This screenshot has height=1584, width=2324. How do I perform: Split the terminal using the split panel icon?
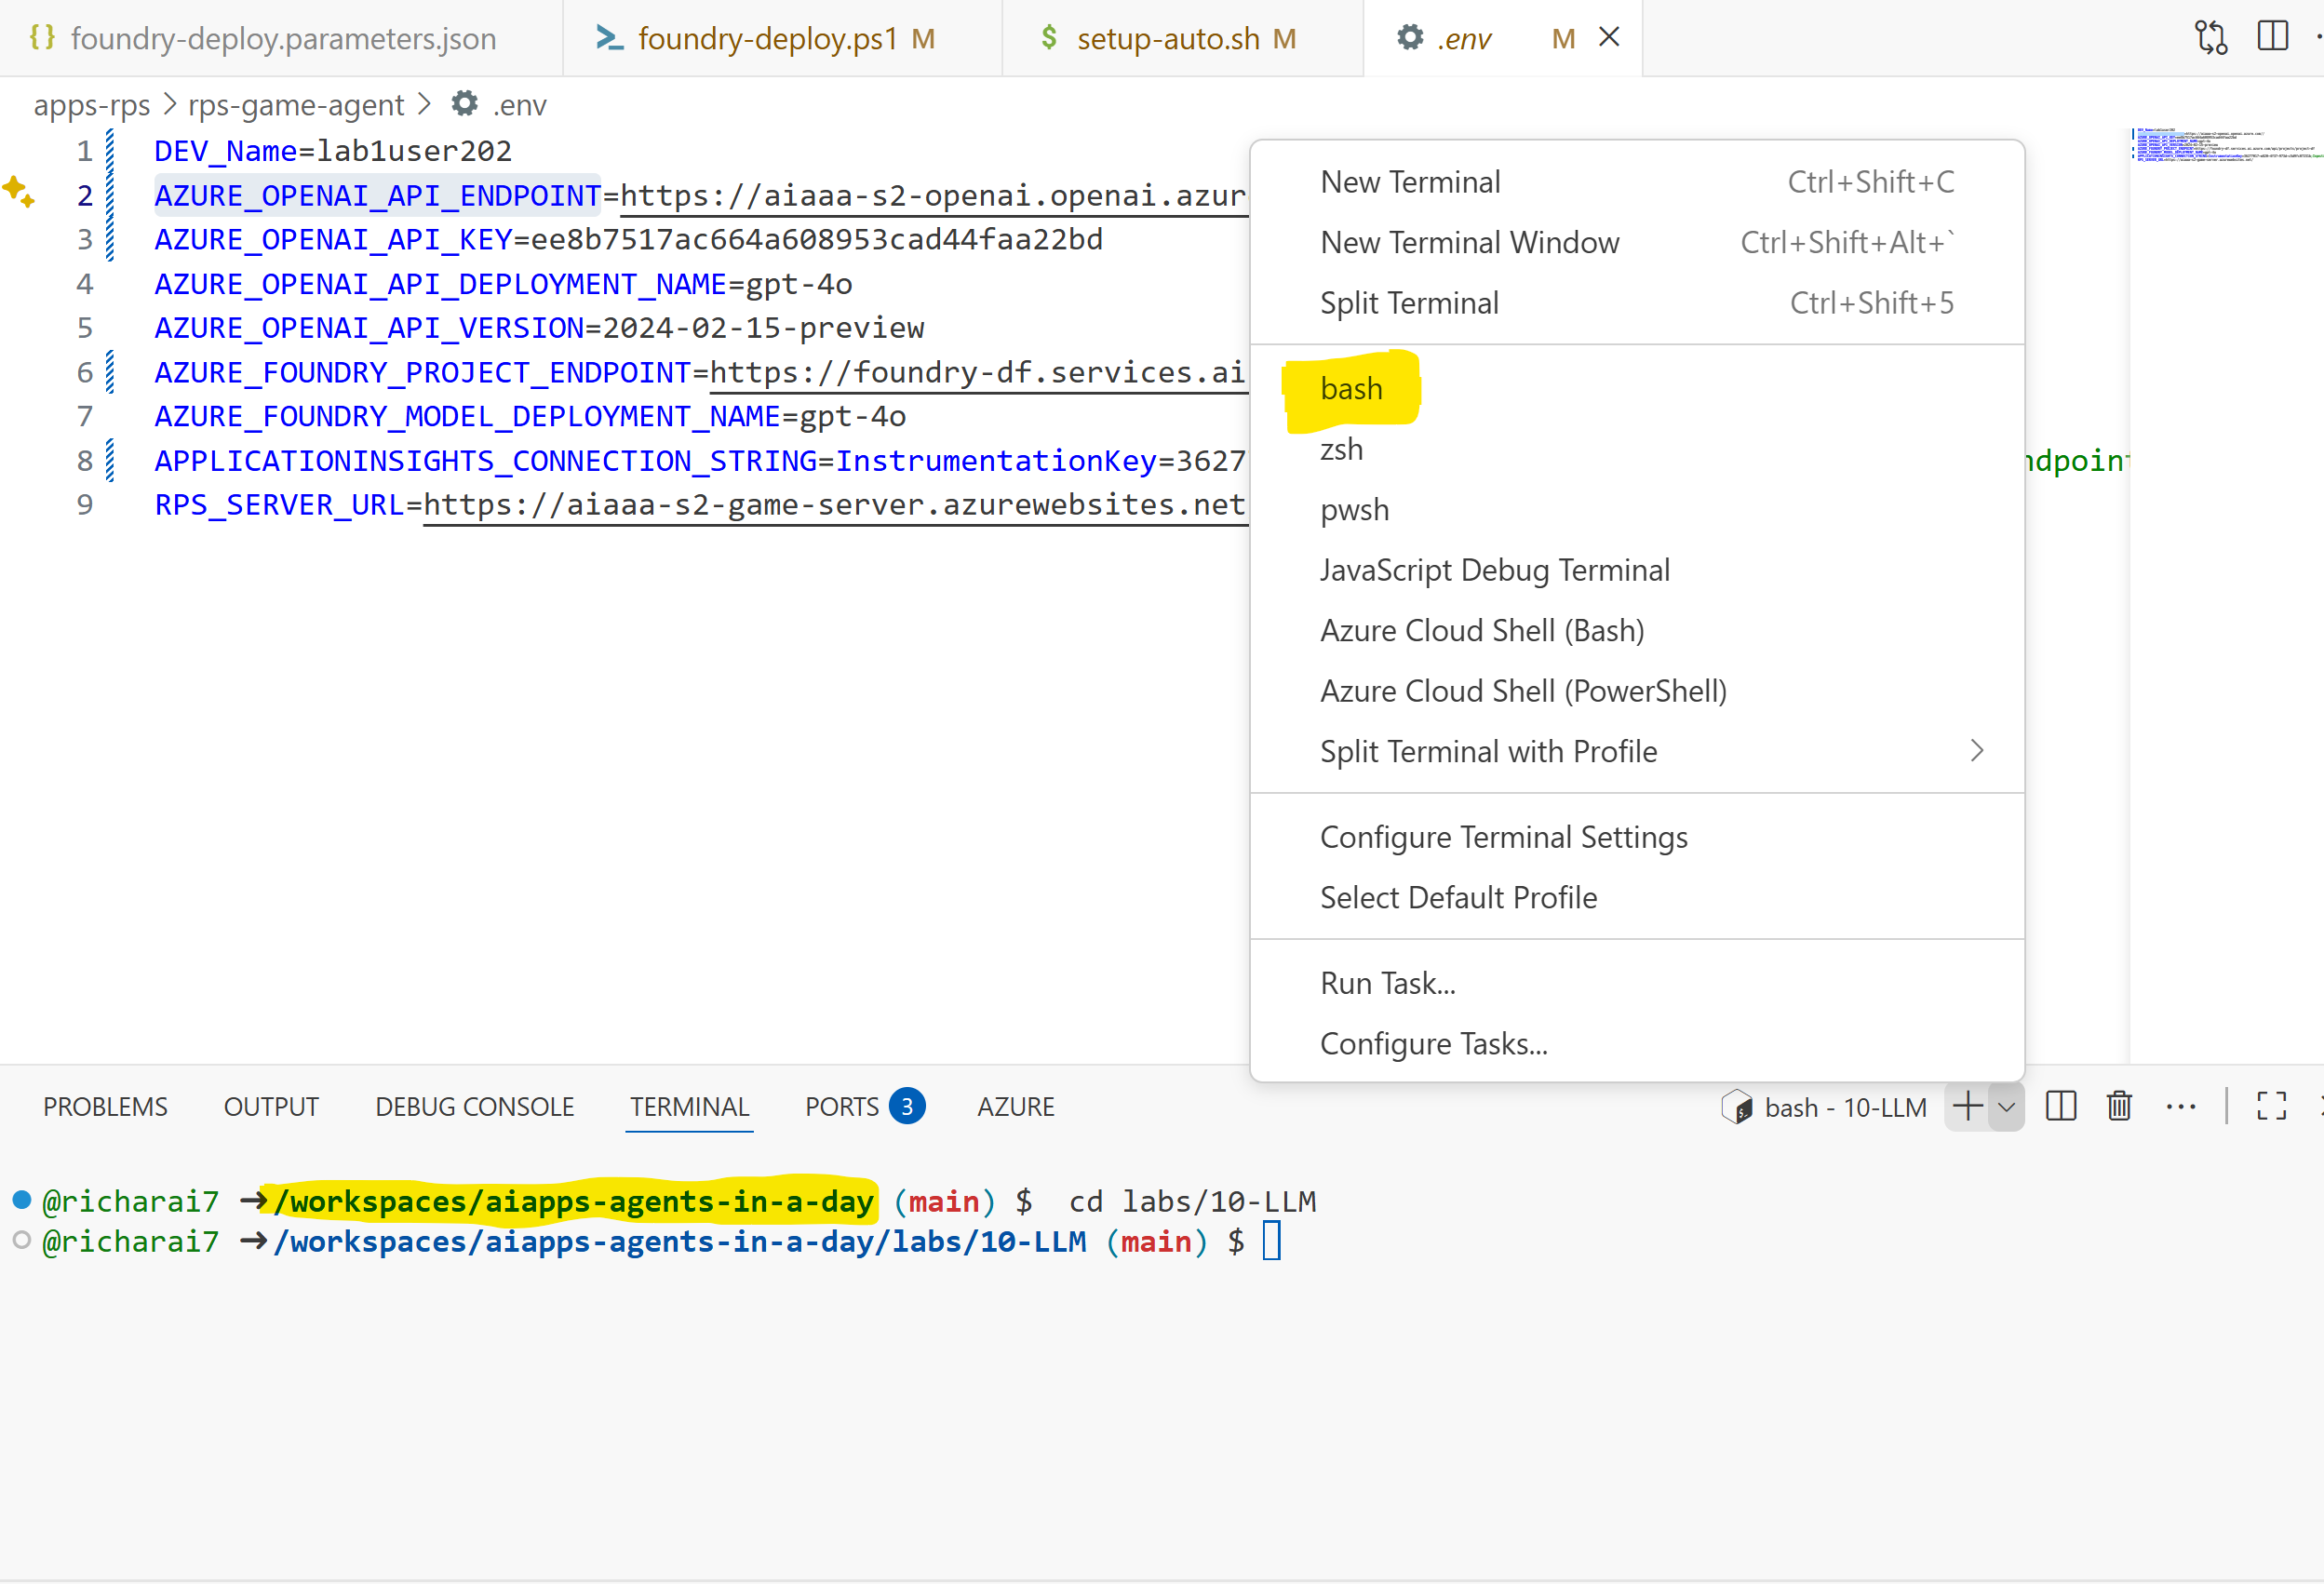(x=2060, y=1107)
